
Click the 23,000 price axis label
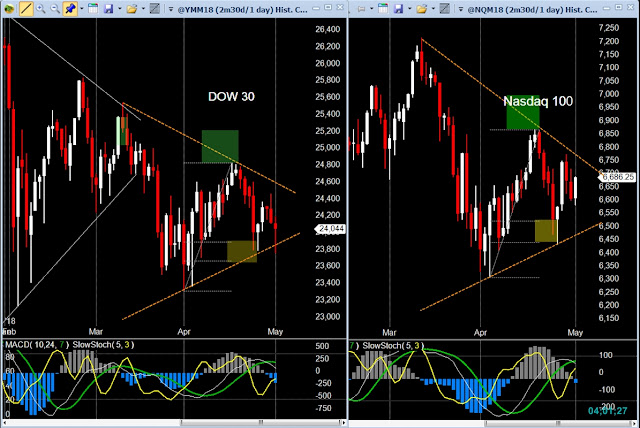coord(327,316)
